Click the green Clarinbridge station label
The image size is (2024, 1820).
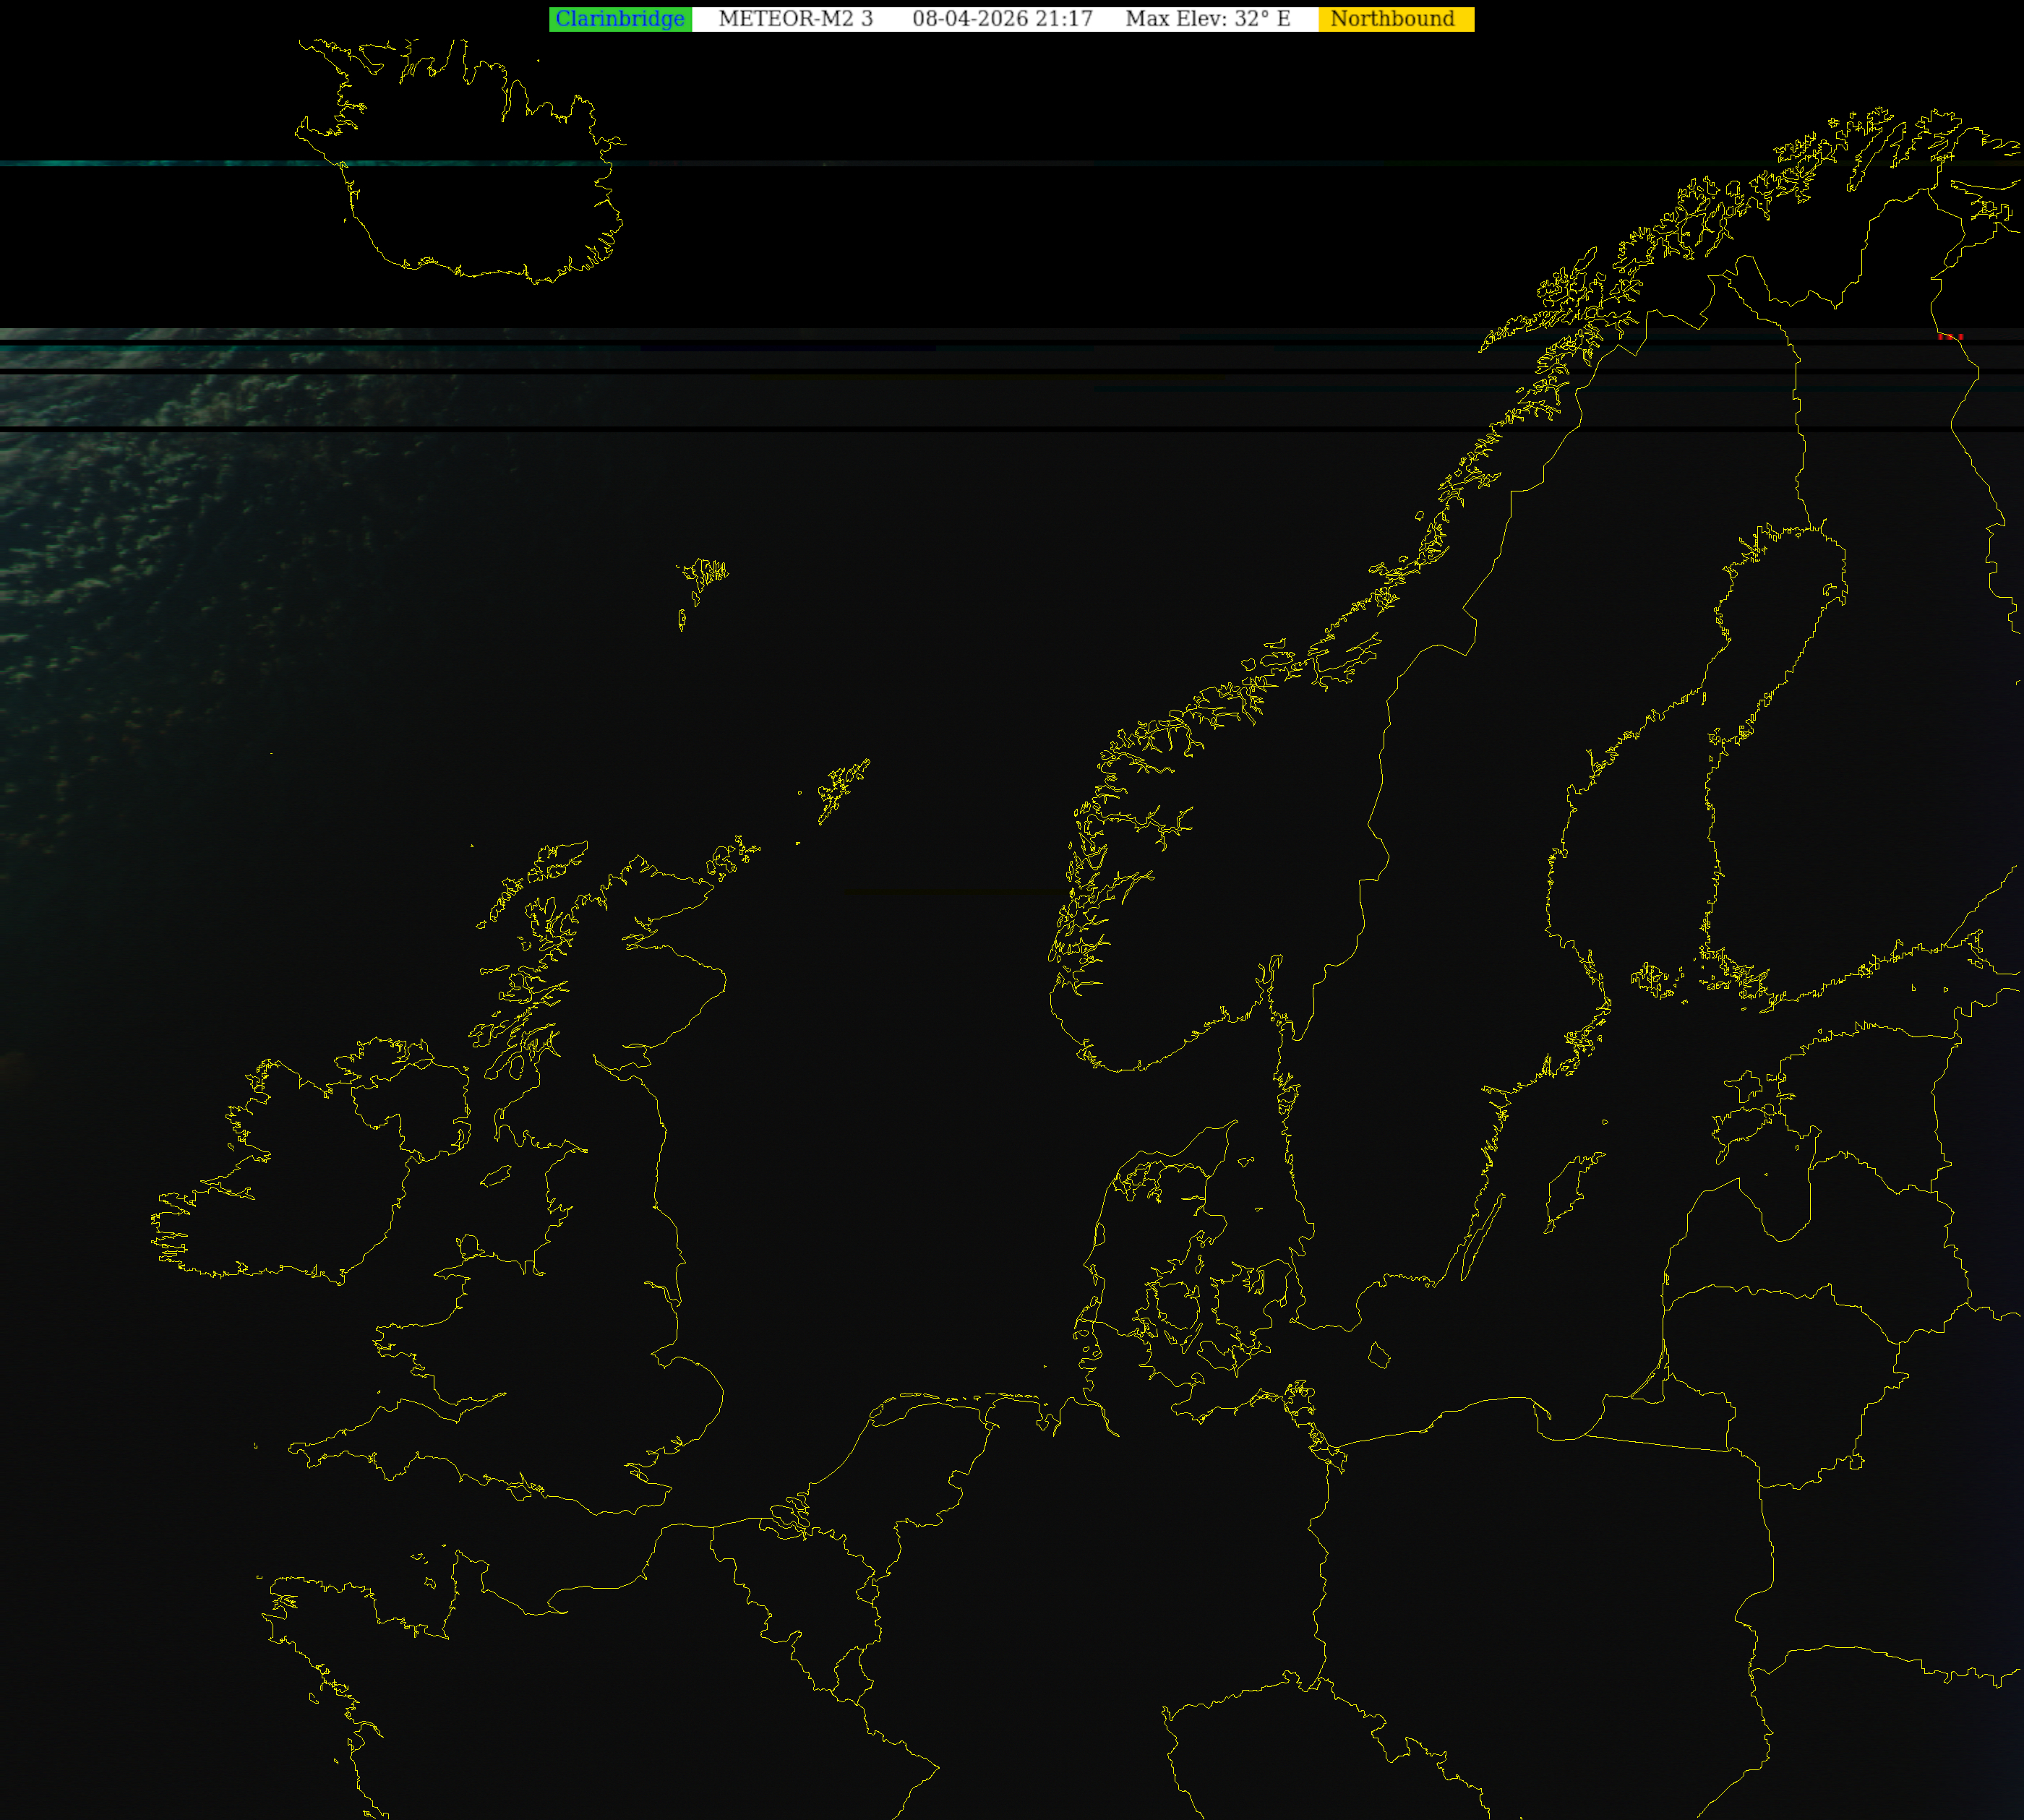tap(620, 19)
